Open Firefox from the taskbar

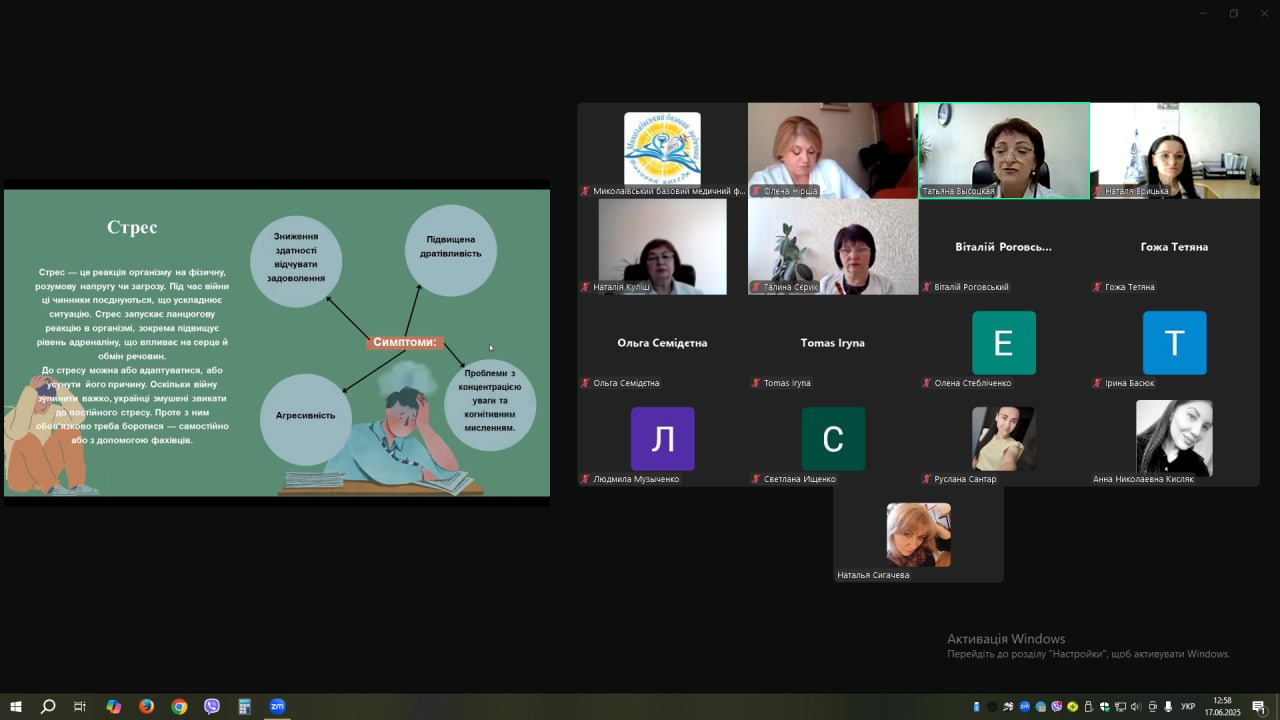(x=146, y=706)
